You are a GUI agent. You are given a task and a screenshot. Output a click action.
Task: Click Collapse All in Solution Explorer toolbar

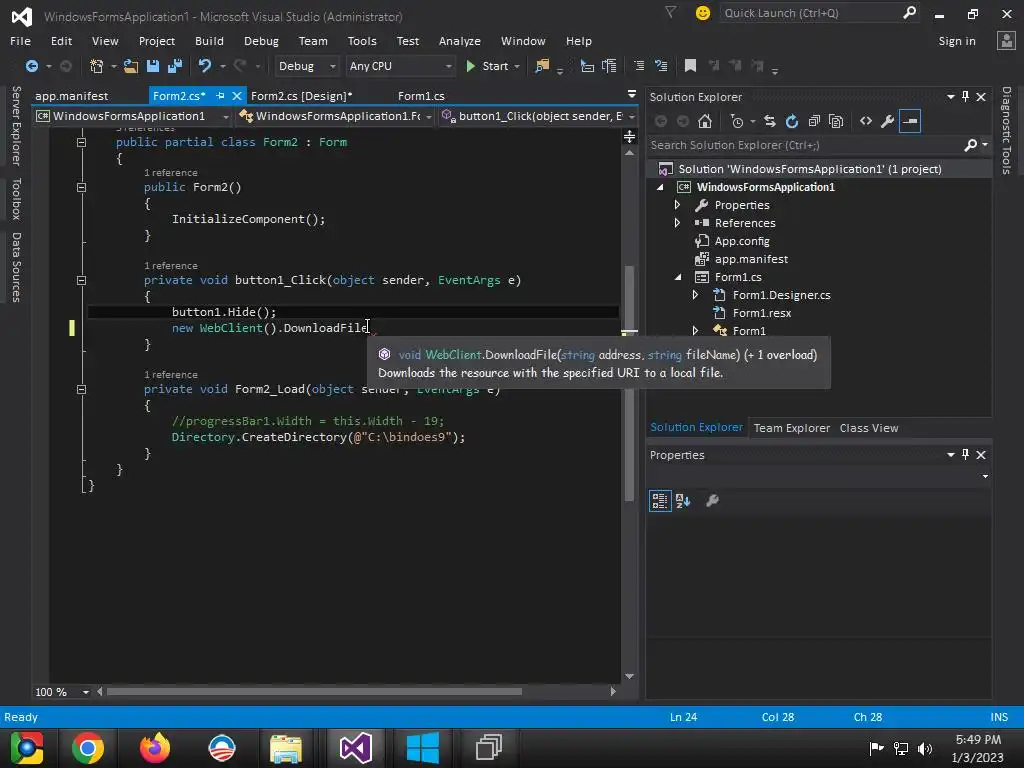pos(814,121)
